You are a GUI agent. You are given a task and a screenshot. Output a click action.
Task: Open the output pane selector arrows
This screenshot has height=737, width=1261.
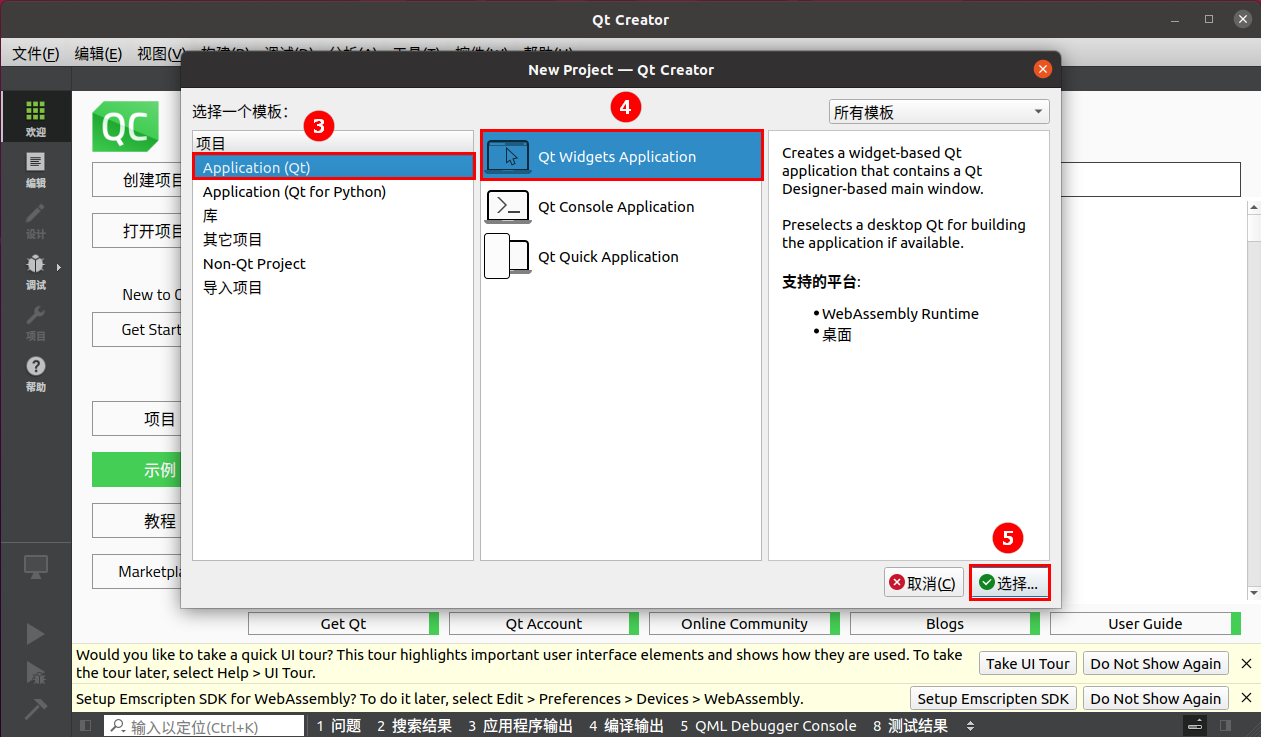(970, 726)
